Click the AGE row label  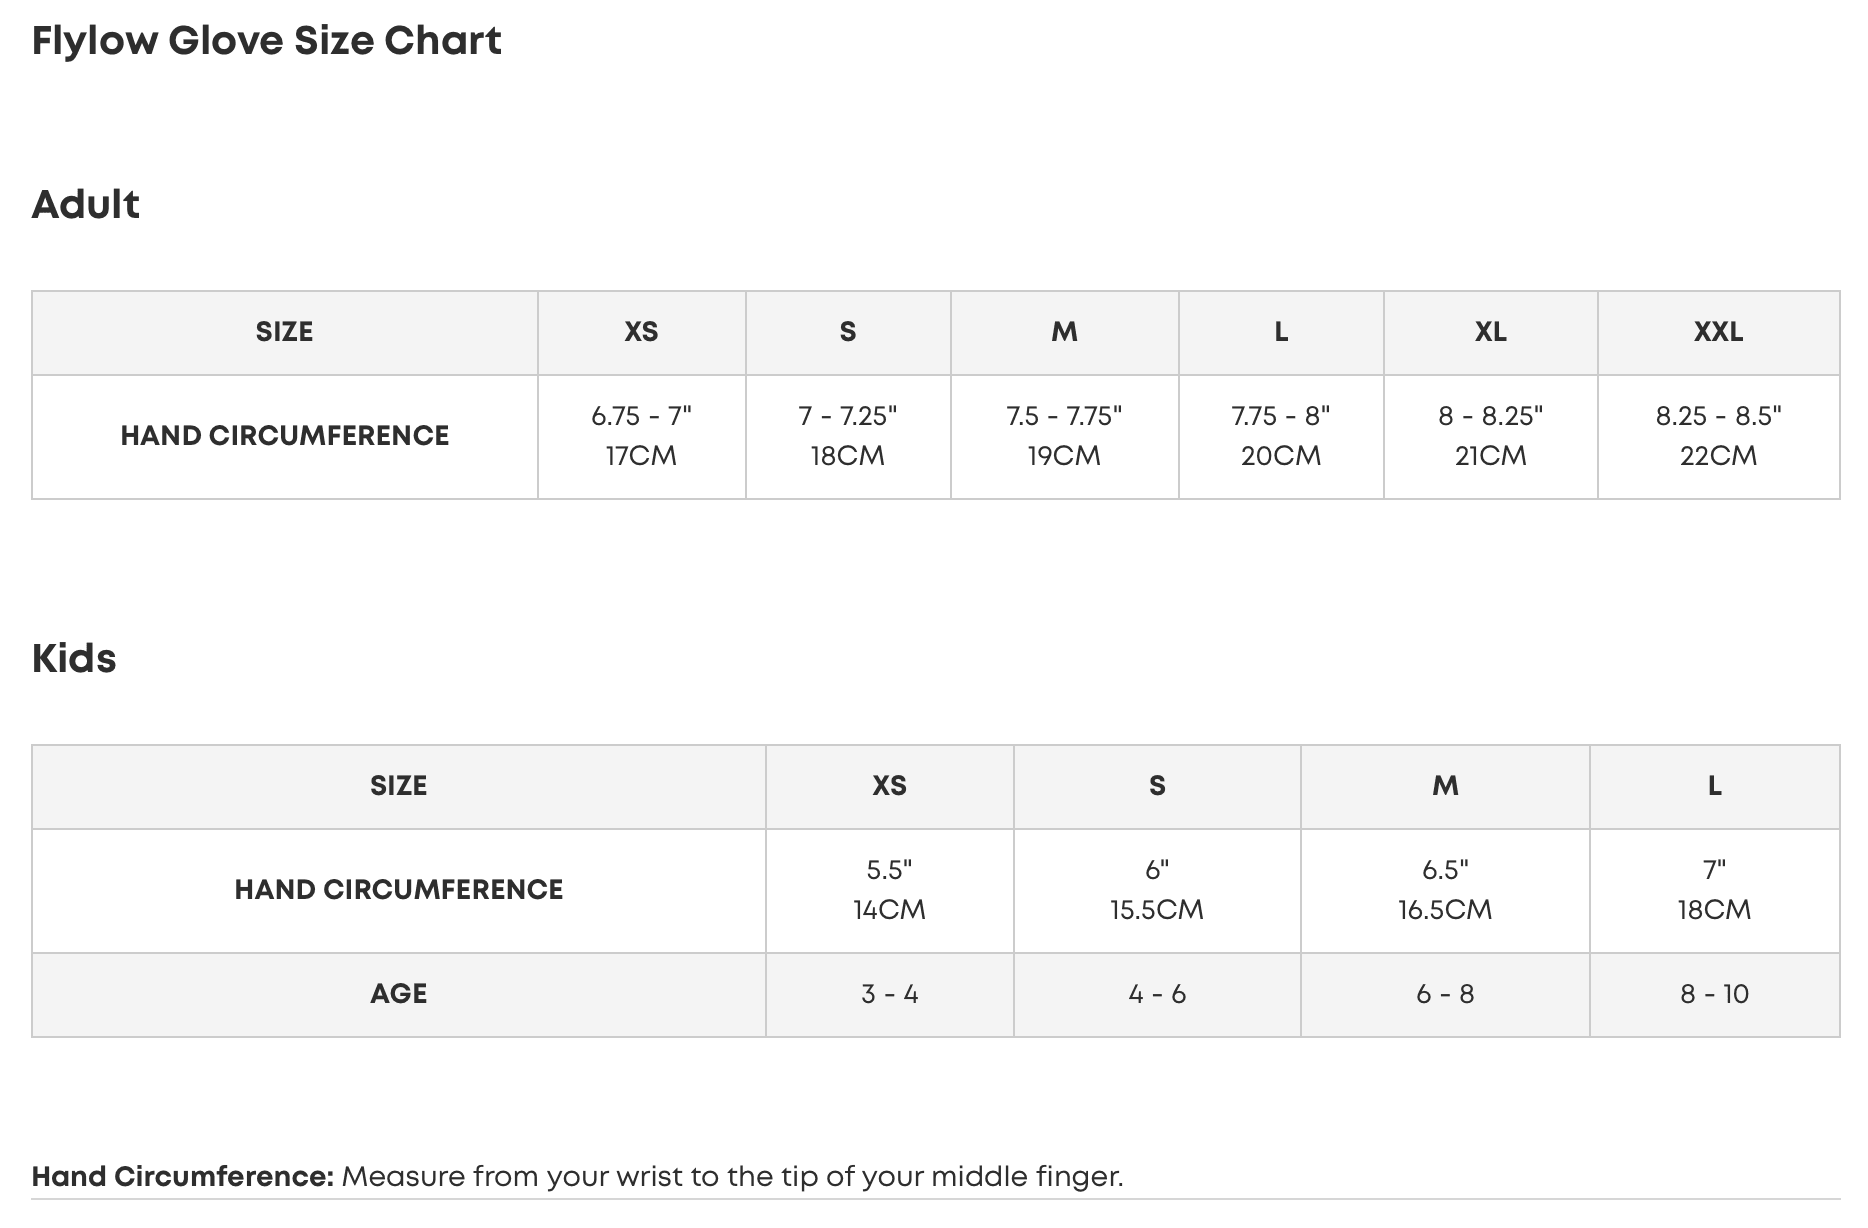[x=398, y=994]
